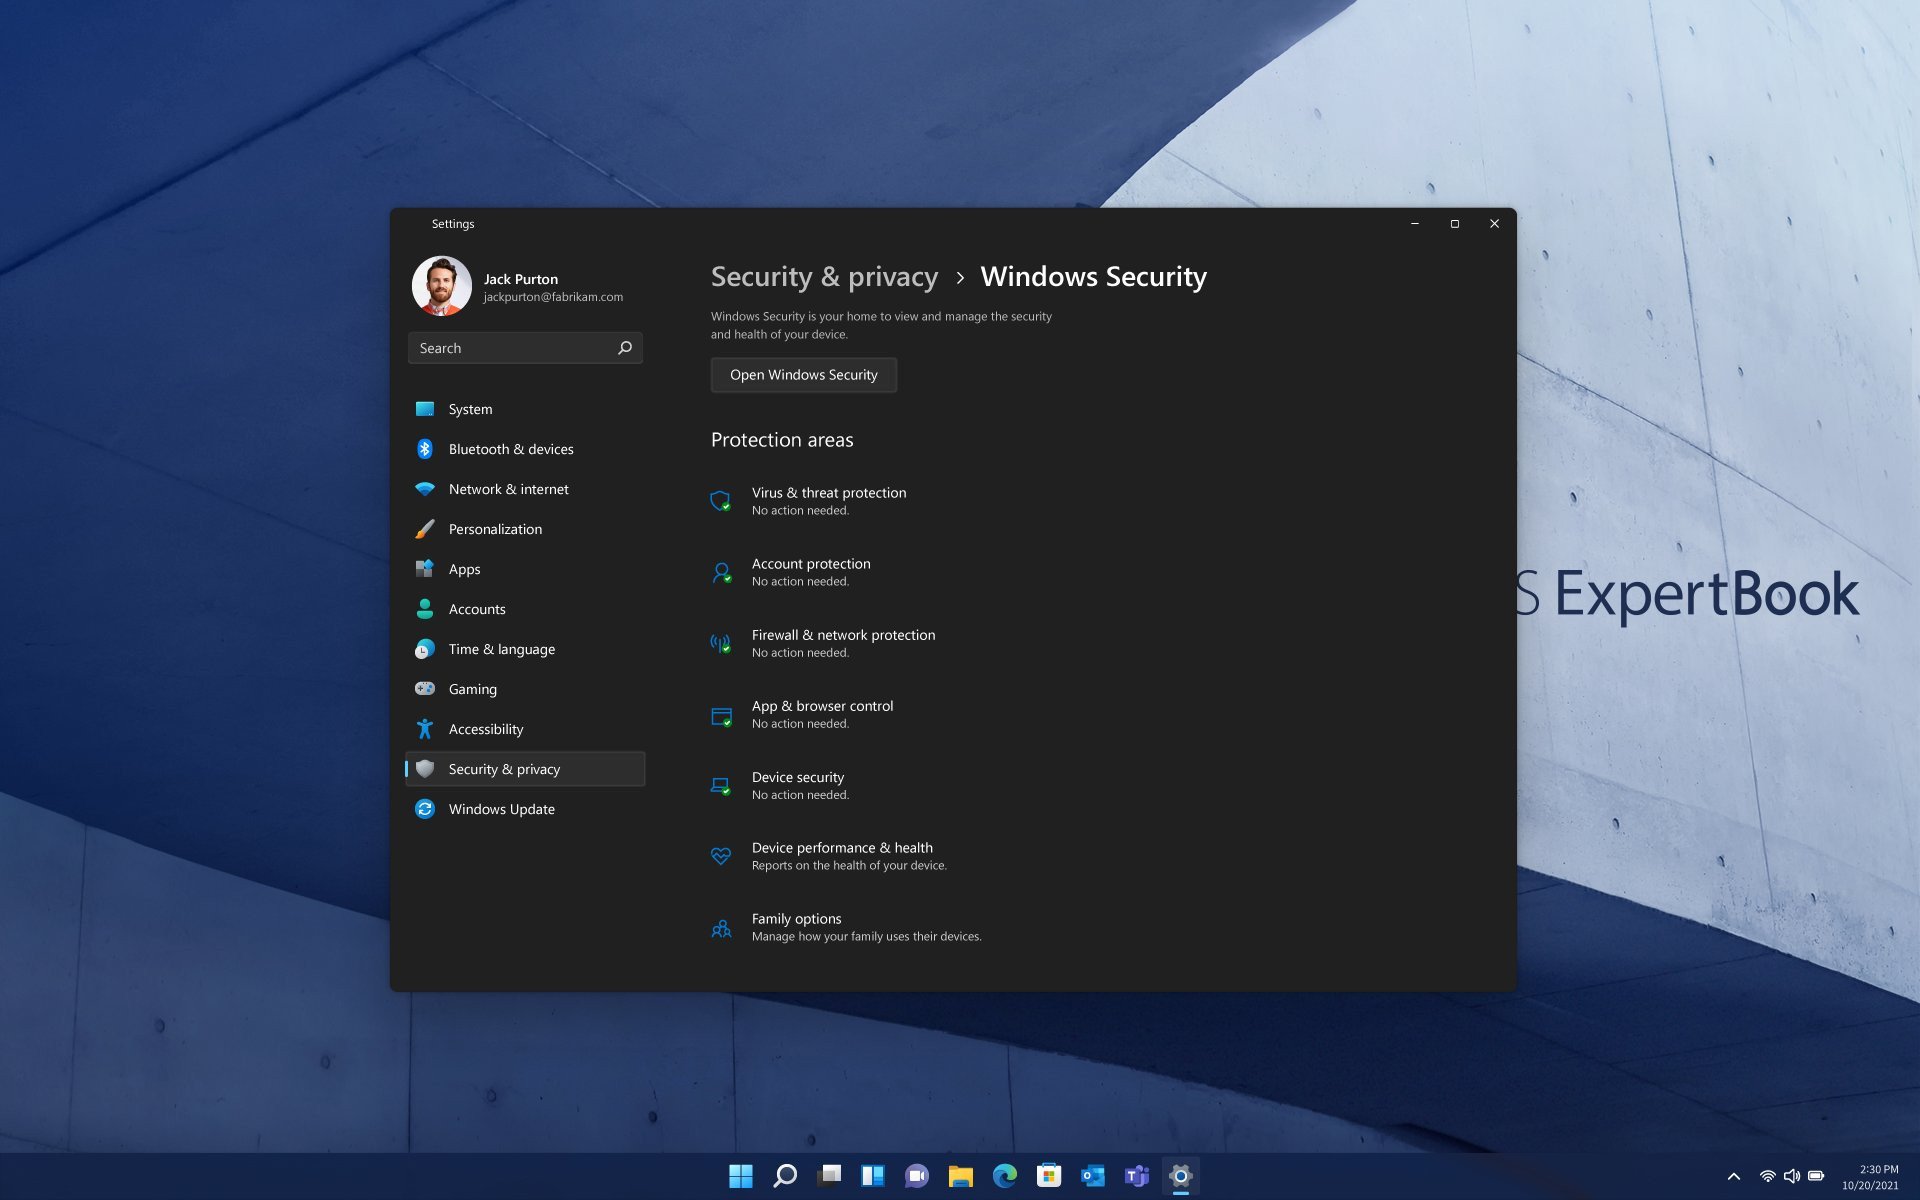Screen dimensions: 1920x1200
Task: Open volume speaker icon in system tray
Action: pos(1792,1176)
